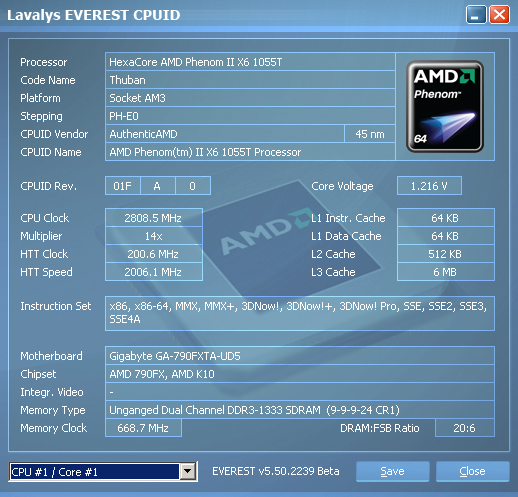Screen dimensions: 518x497
Task: Click the Code Name label
Action: click(x=48, y=80)
